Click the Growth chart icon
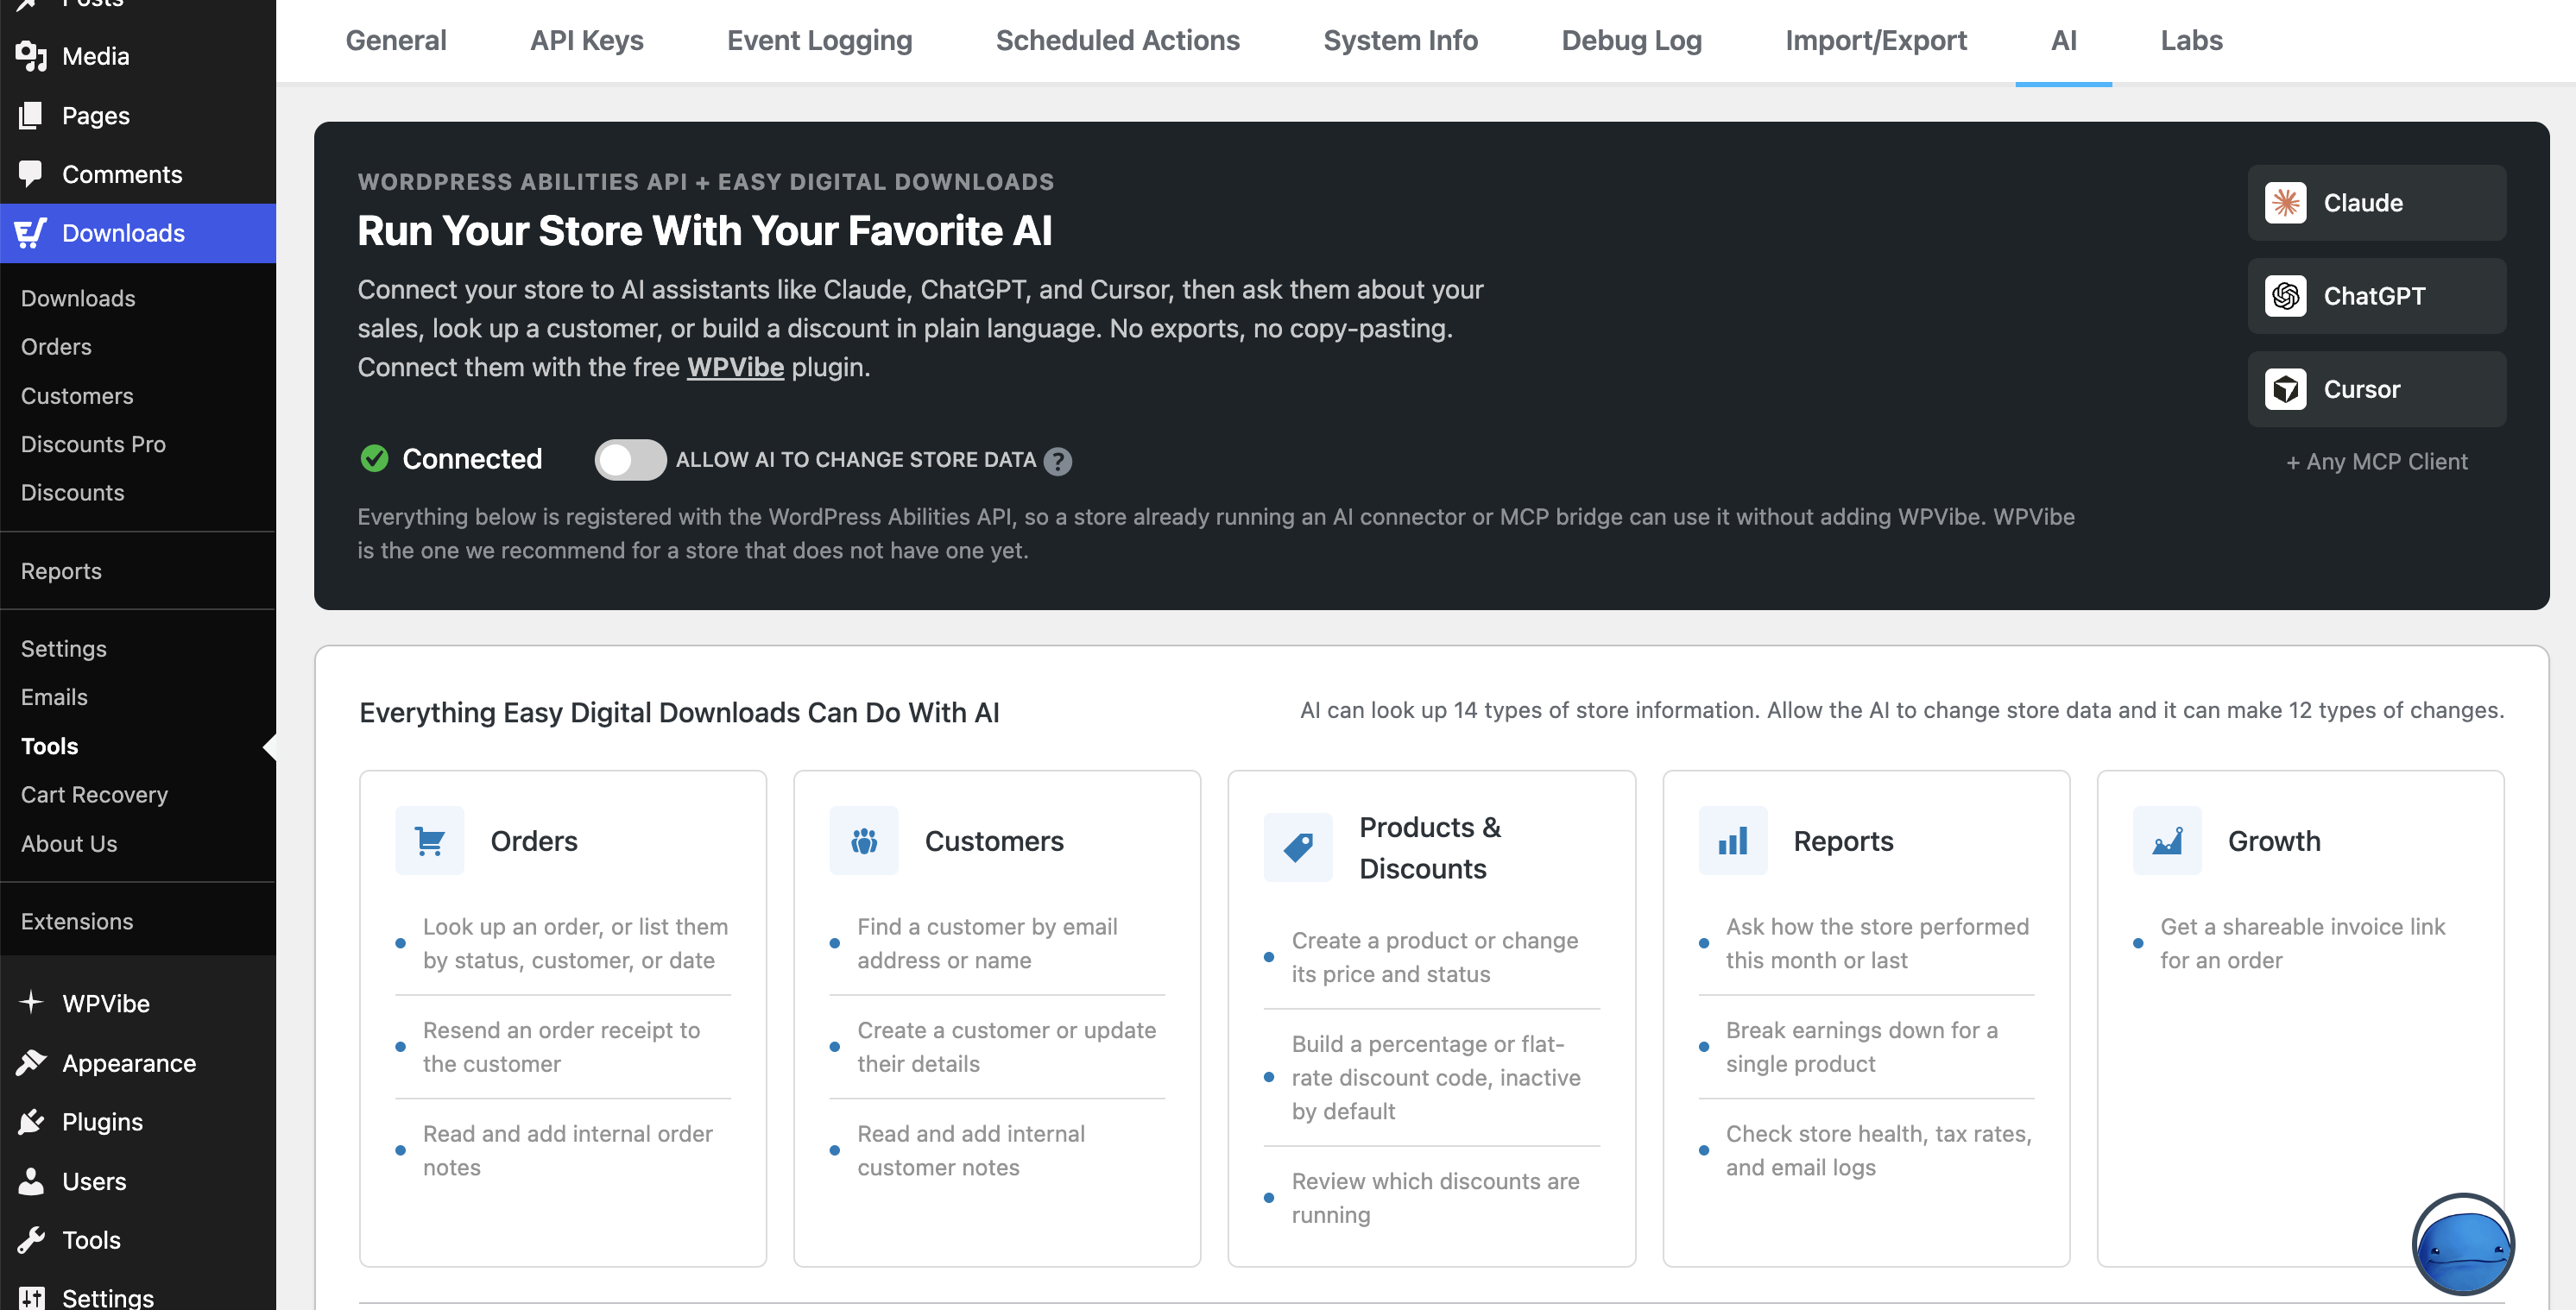Screen dimensions: 2576x1310 point(2167,841)
